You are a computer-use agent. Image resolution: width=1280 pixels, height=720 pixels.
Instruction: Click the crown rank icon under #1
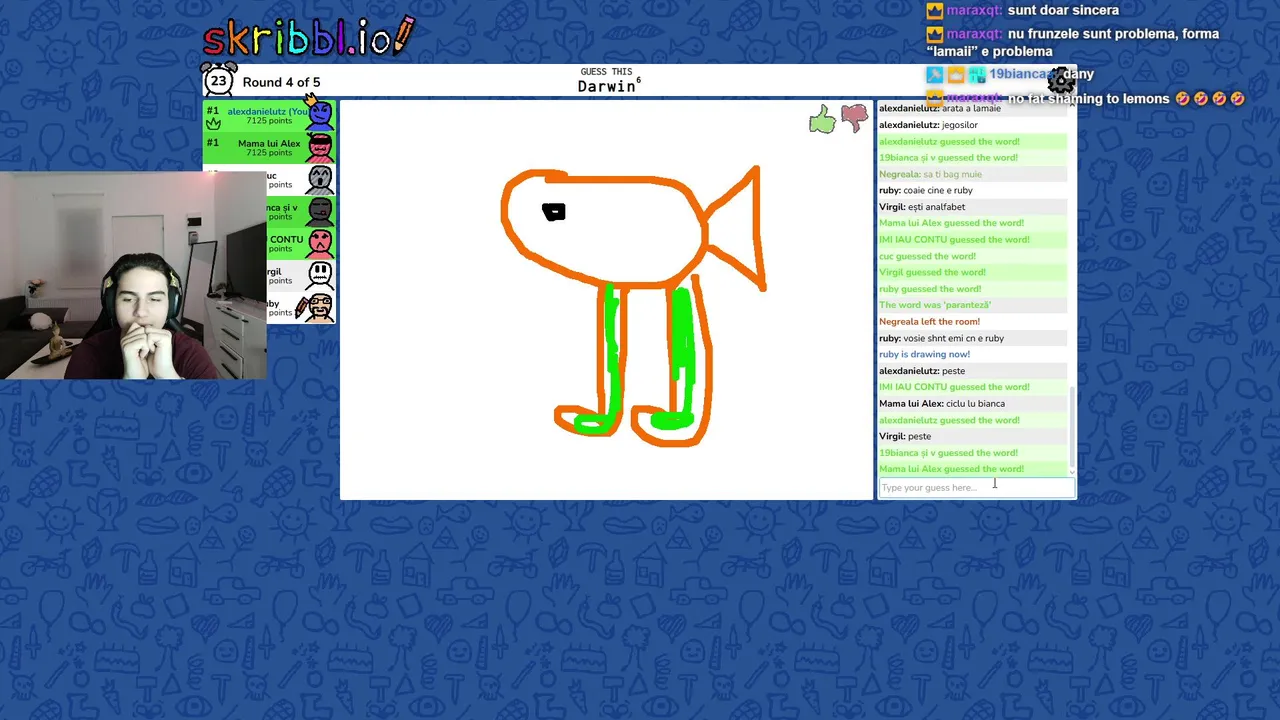[213, 124]
